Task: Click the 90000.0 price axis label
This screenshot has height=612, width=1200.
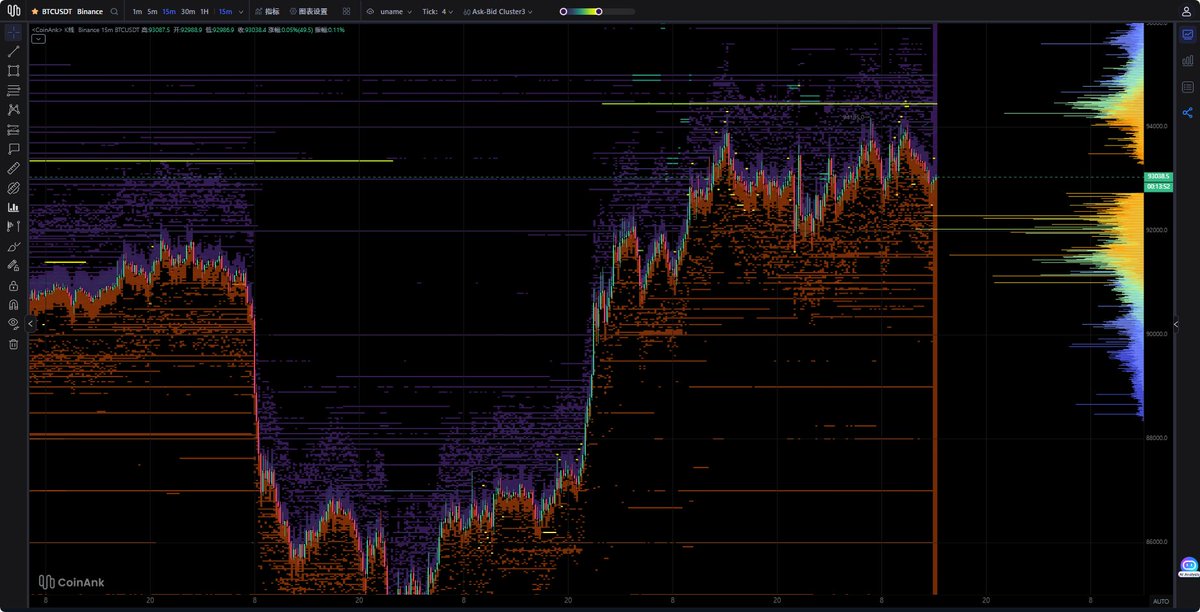Action: tap(1158, 334)
